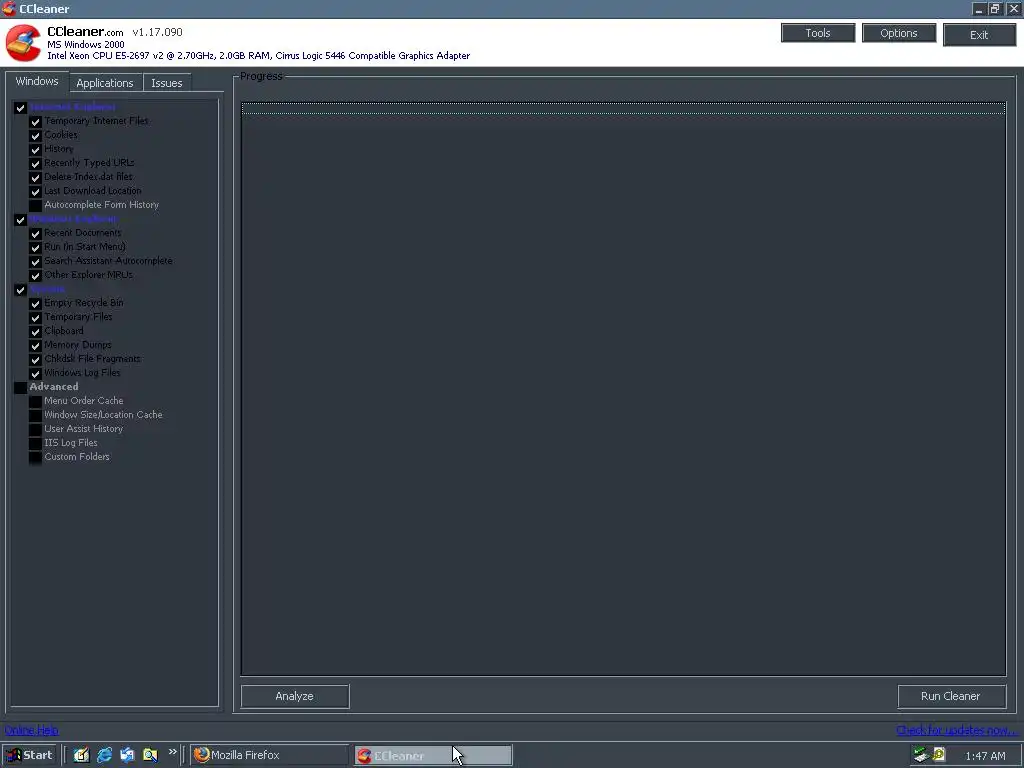Image resolution: width=1024 pixels, height=768 pixels.
Task: Uncheck Chkdsk File Fragments
Action: (x=35, y=359)
